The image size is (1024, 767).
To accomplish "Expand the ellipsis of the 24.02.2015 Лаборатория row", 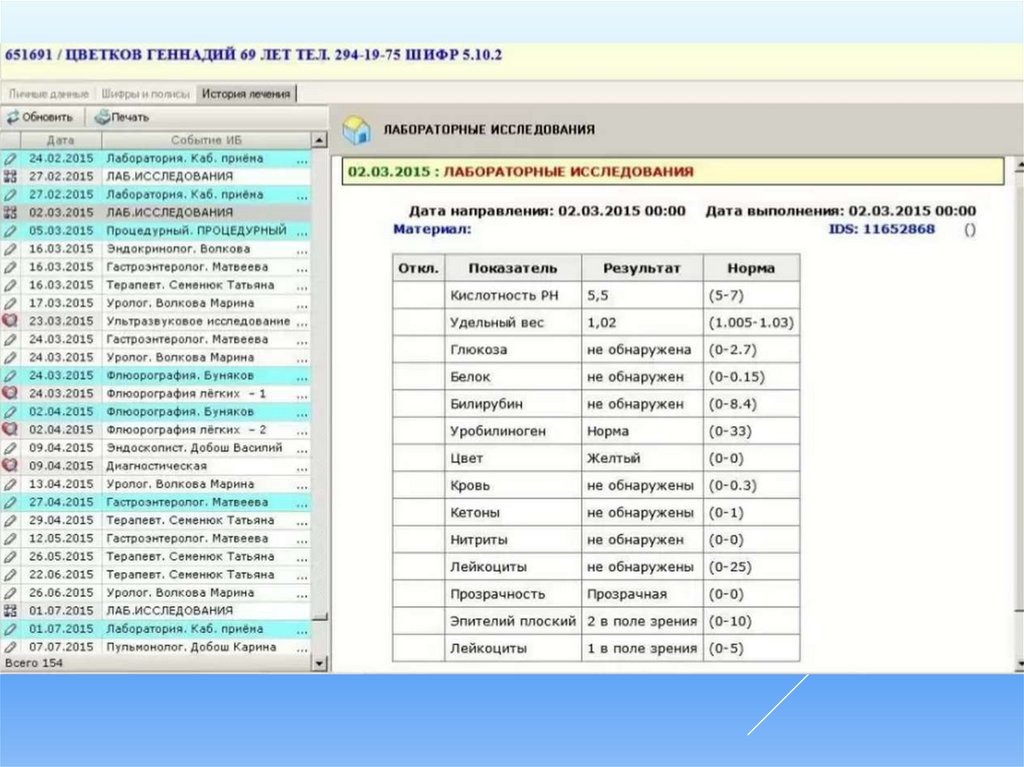I will click(302, 160).
